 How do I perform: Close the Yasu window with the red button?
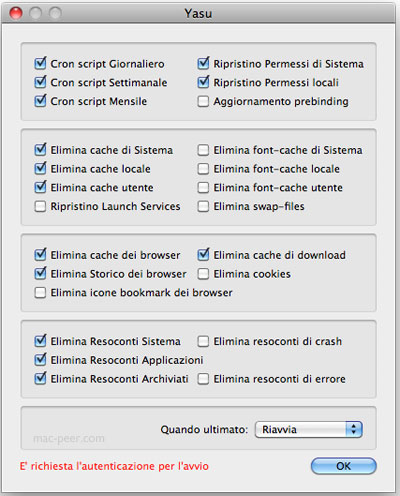tap(16, 13)
